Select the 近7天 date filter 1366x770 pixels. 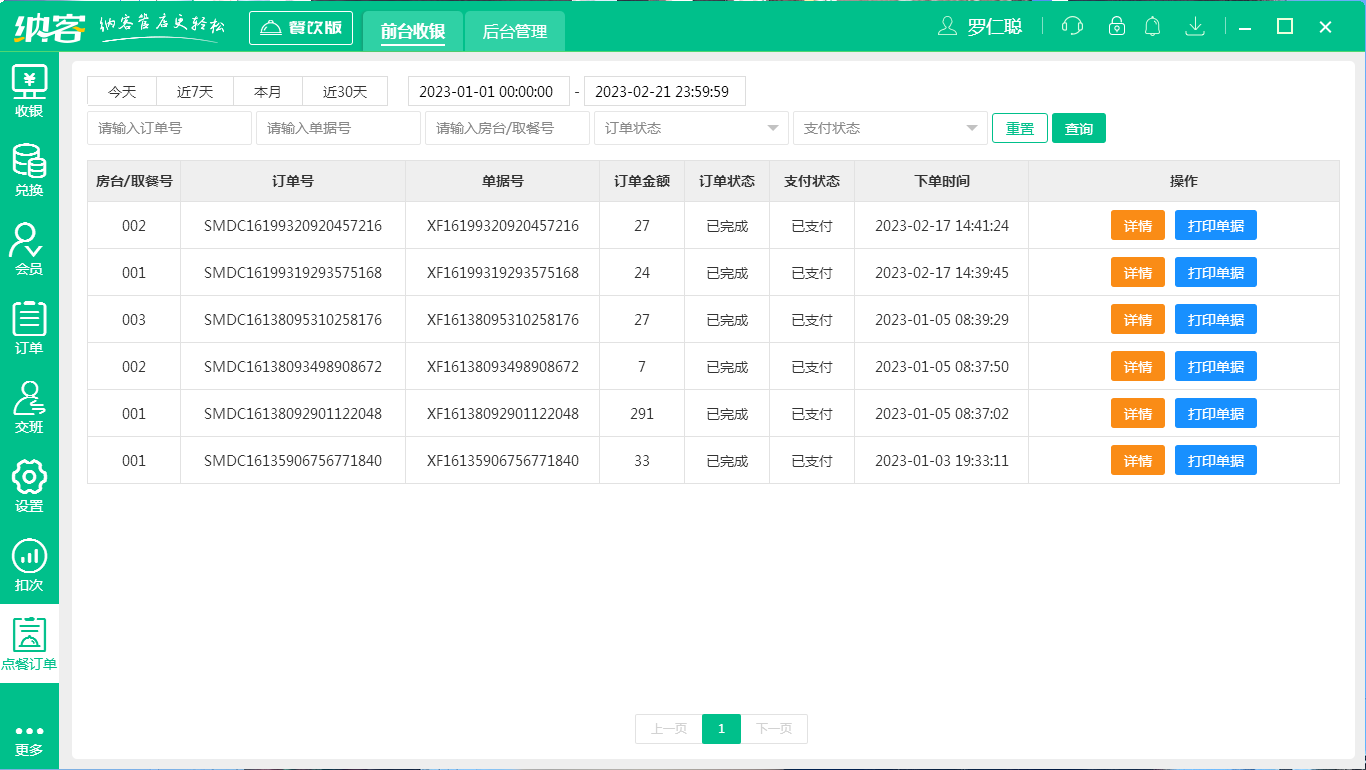coord(195,91)
